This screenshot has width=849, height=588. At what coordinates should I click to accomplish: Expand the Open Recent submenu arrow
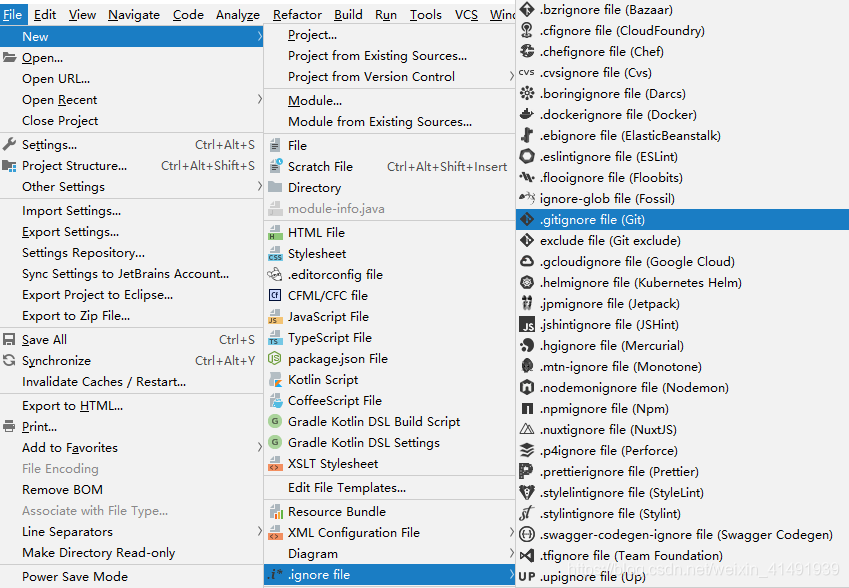click(x=259, y=99)
